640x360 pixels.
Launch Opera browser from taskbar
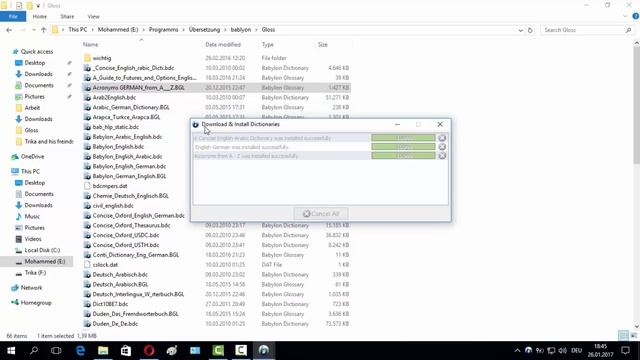coord(149,350)
